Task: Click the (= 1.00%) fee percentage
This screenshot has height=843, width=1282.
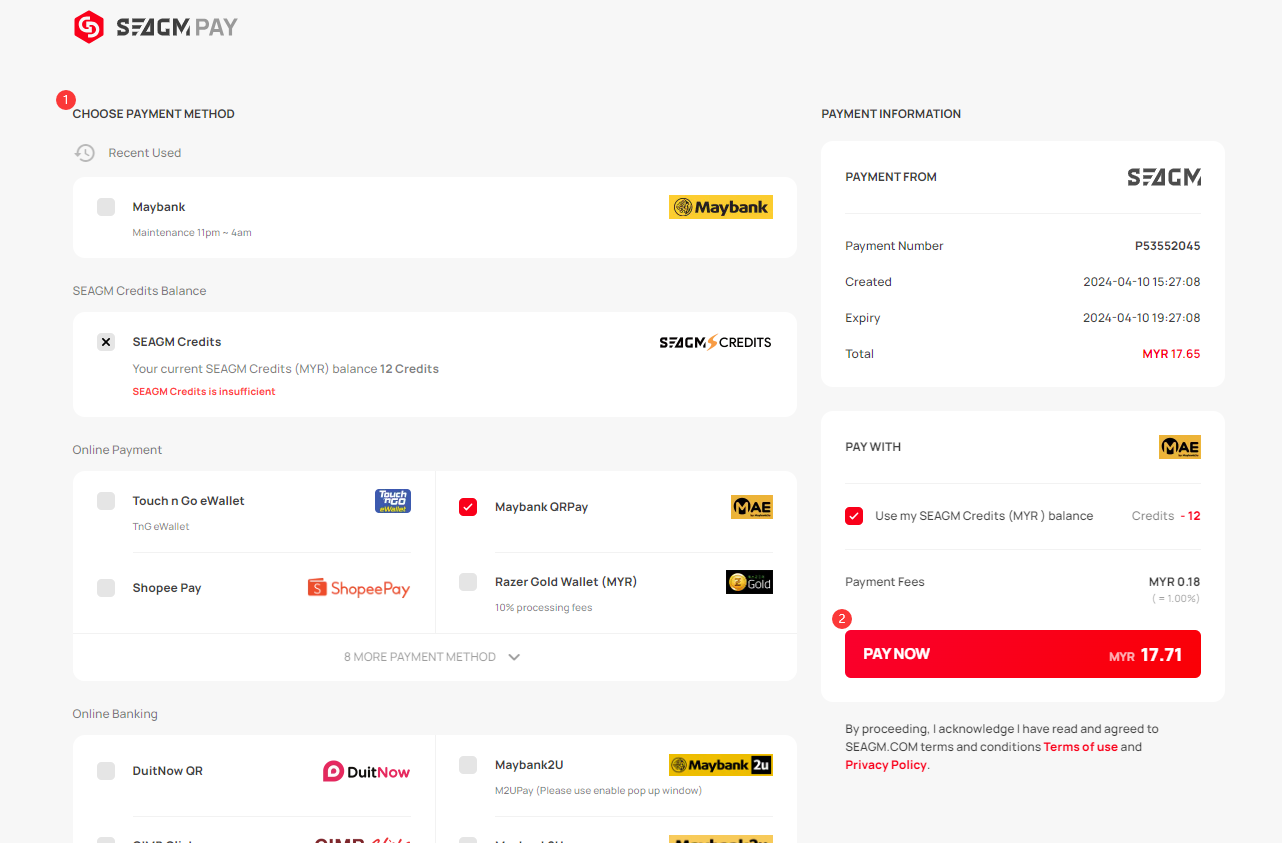Action: pyautogui.click(x=1175, y=599)
